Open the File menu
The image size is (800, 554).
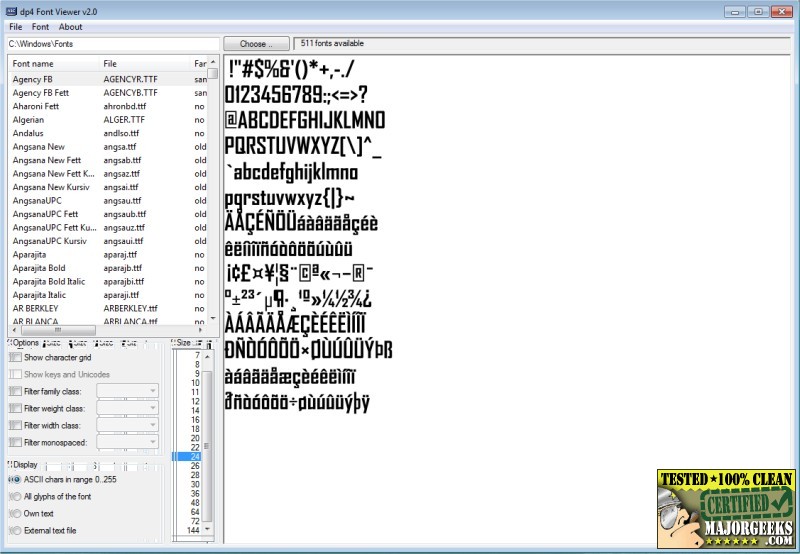(16, 27)
